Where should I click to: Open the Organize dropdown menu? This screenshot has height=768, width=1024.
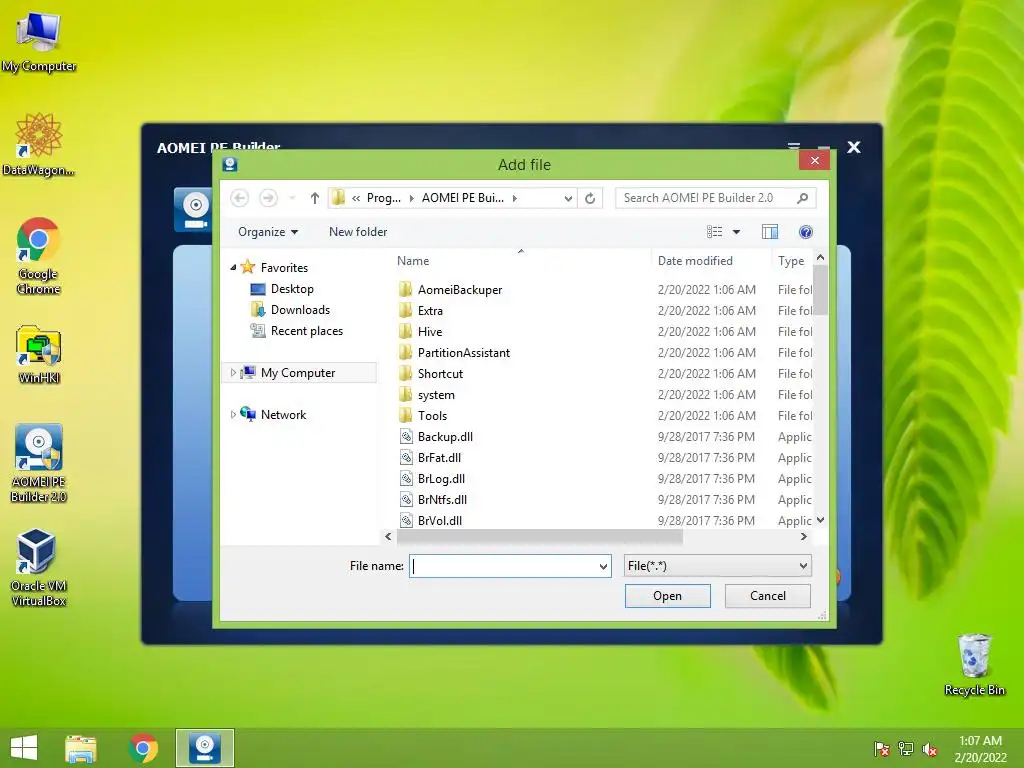coord(268,232)
